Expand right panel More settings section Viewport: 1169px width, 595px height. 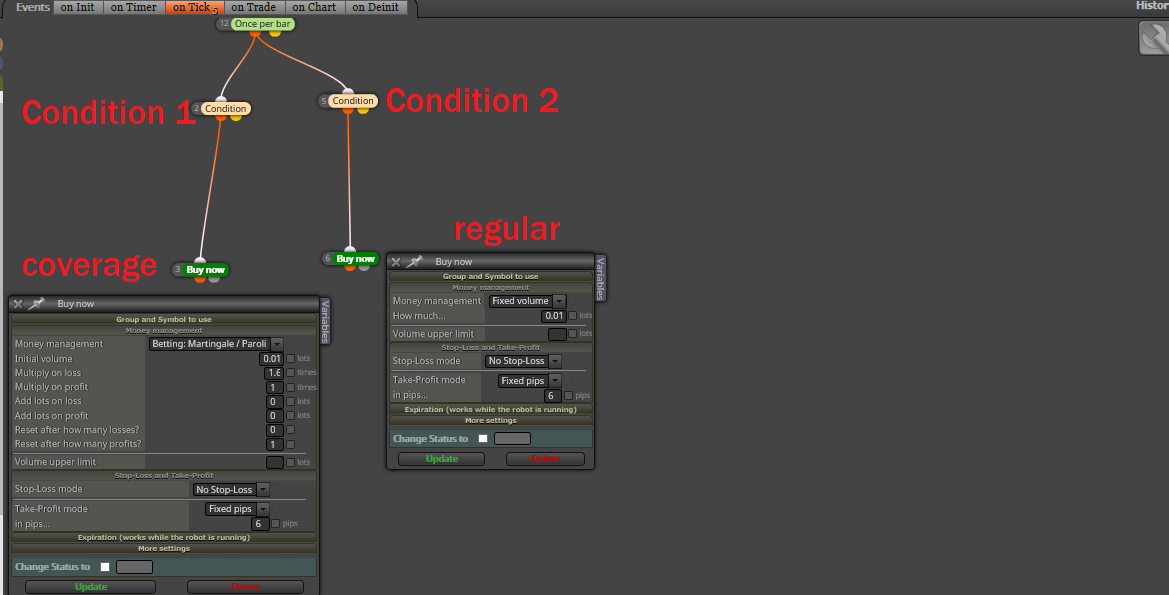(491, 421)
